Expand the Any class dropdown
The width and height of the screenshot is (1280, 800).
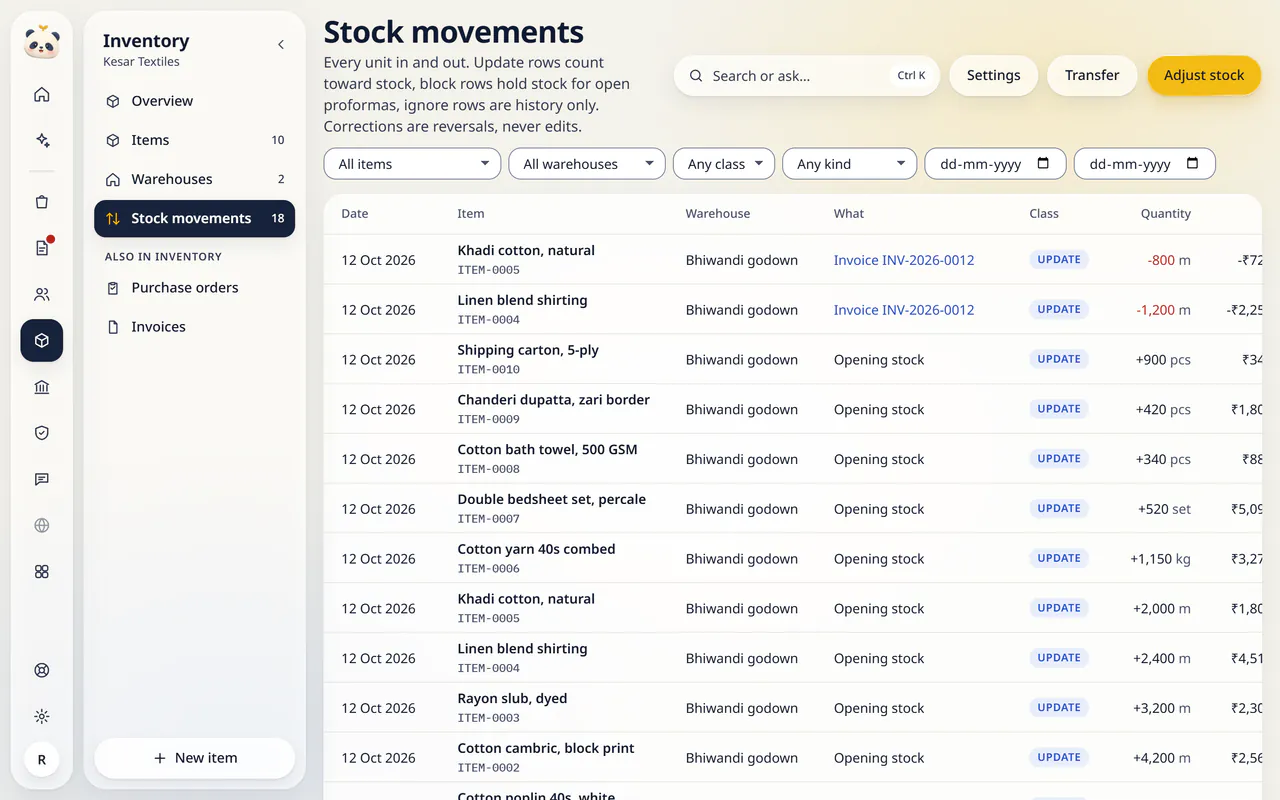(x=724, y=164)
